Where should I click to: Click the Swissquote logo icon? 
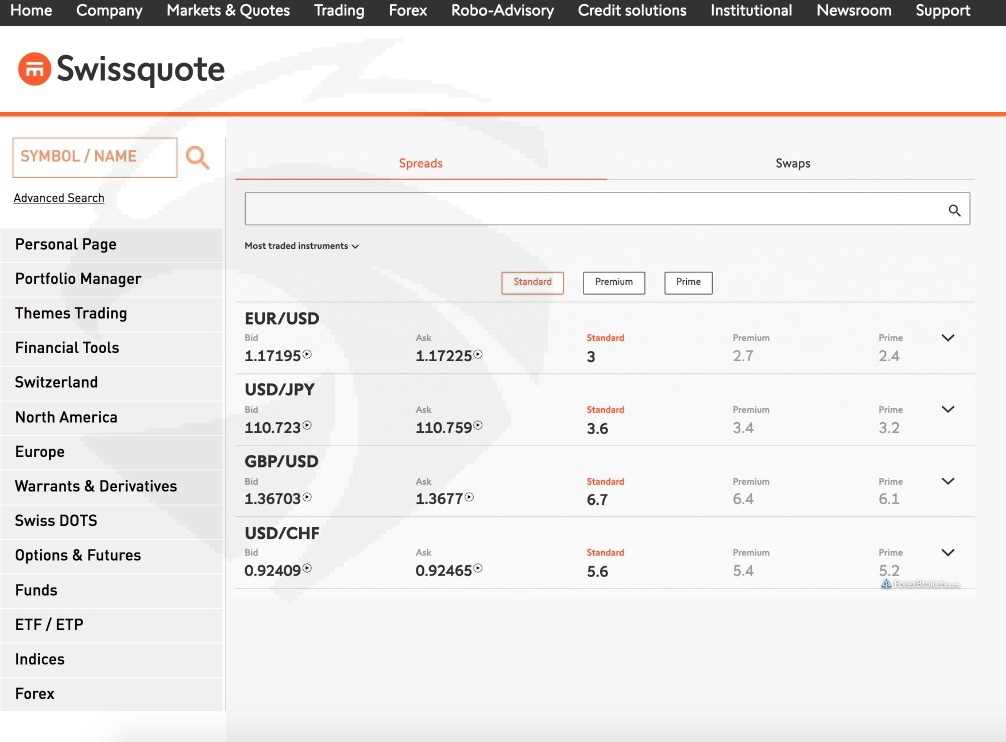pos(34,69)
